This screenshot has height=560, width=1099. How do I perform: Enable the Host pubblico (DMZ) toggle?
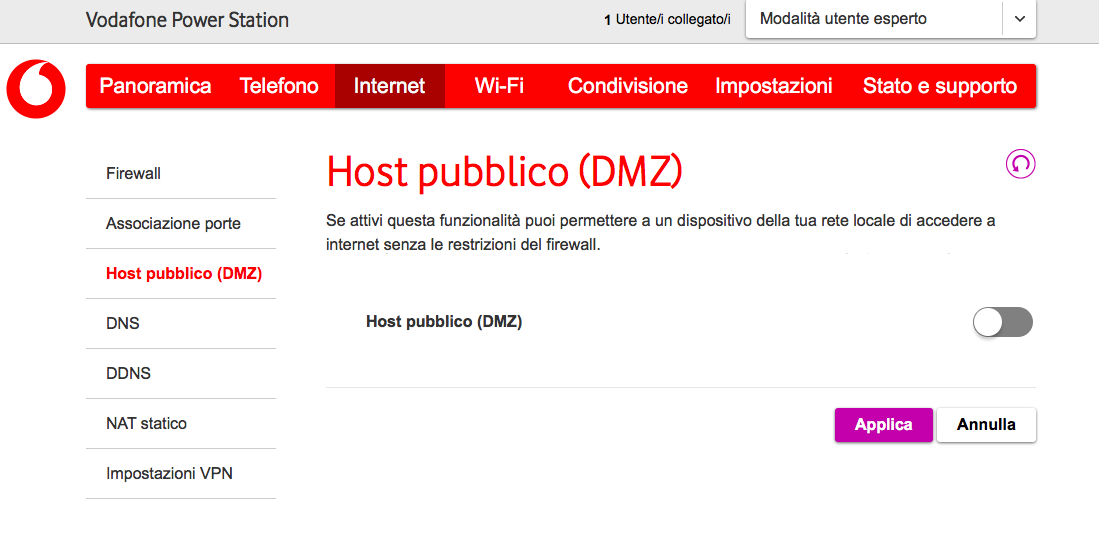pyautogui.click(x=1002, y=322)
